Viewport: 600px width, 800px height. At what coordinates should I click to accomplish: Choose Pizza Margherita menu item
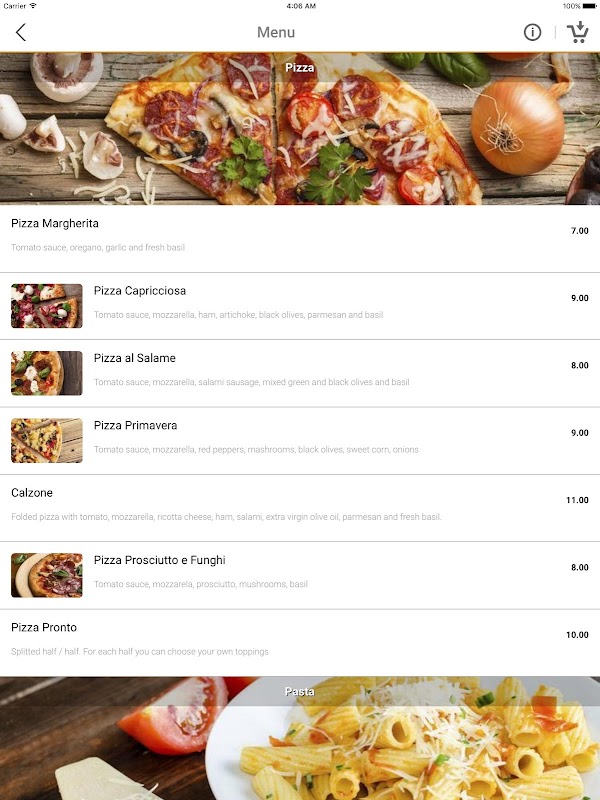pos(300,238)
